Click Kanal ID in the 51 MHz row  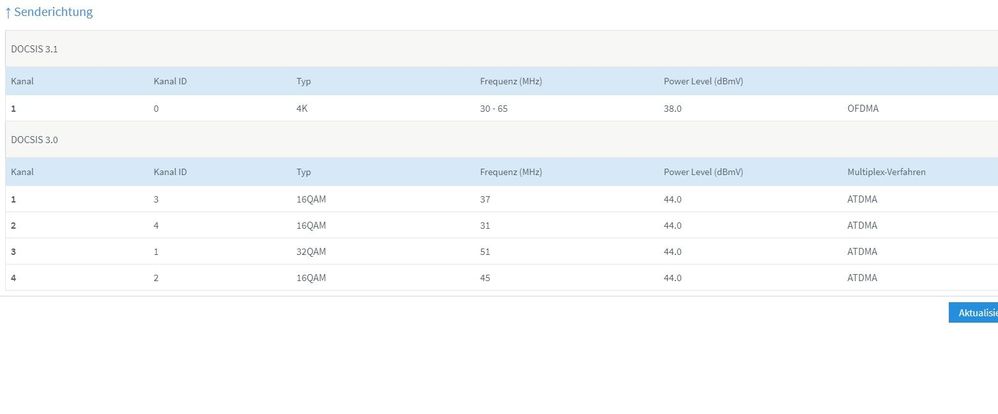pos(156,252)
